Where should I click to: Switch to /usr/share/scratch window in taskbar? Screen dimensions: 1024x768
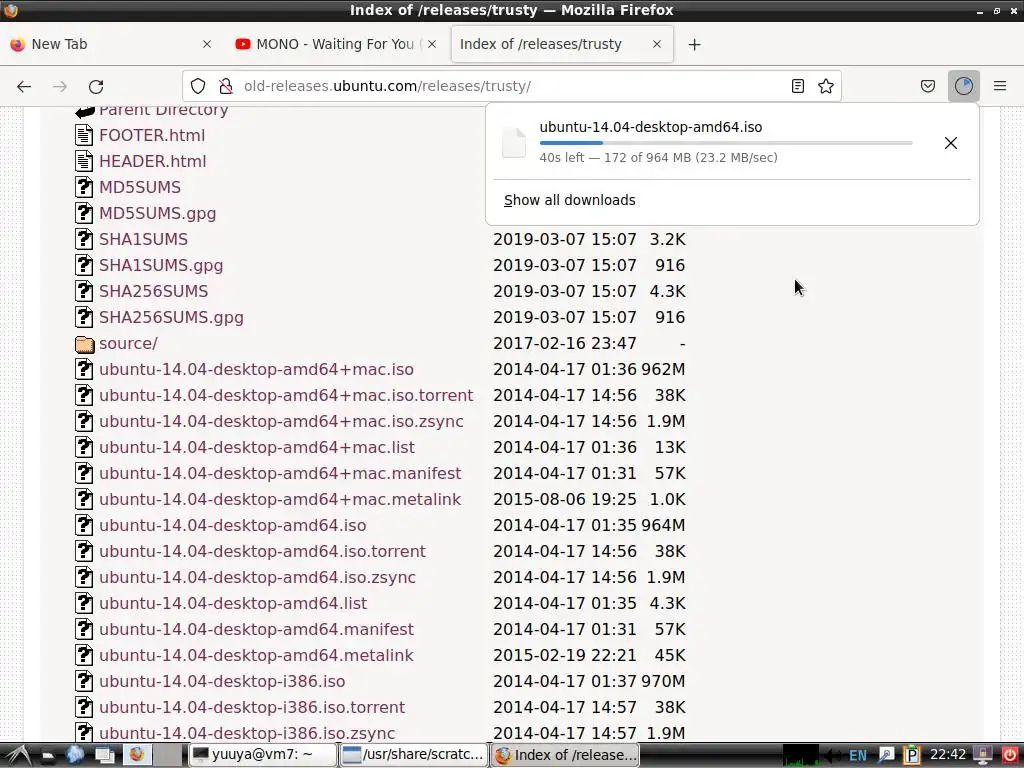414,755
